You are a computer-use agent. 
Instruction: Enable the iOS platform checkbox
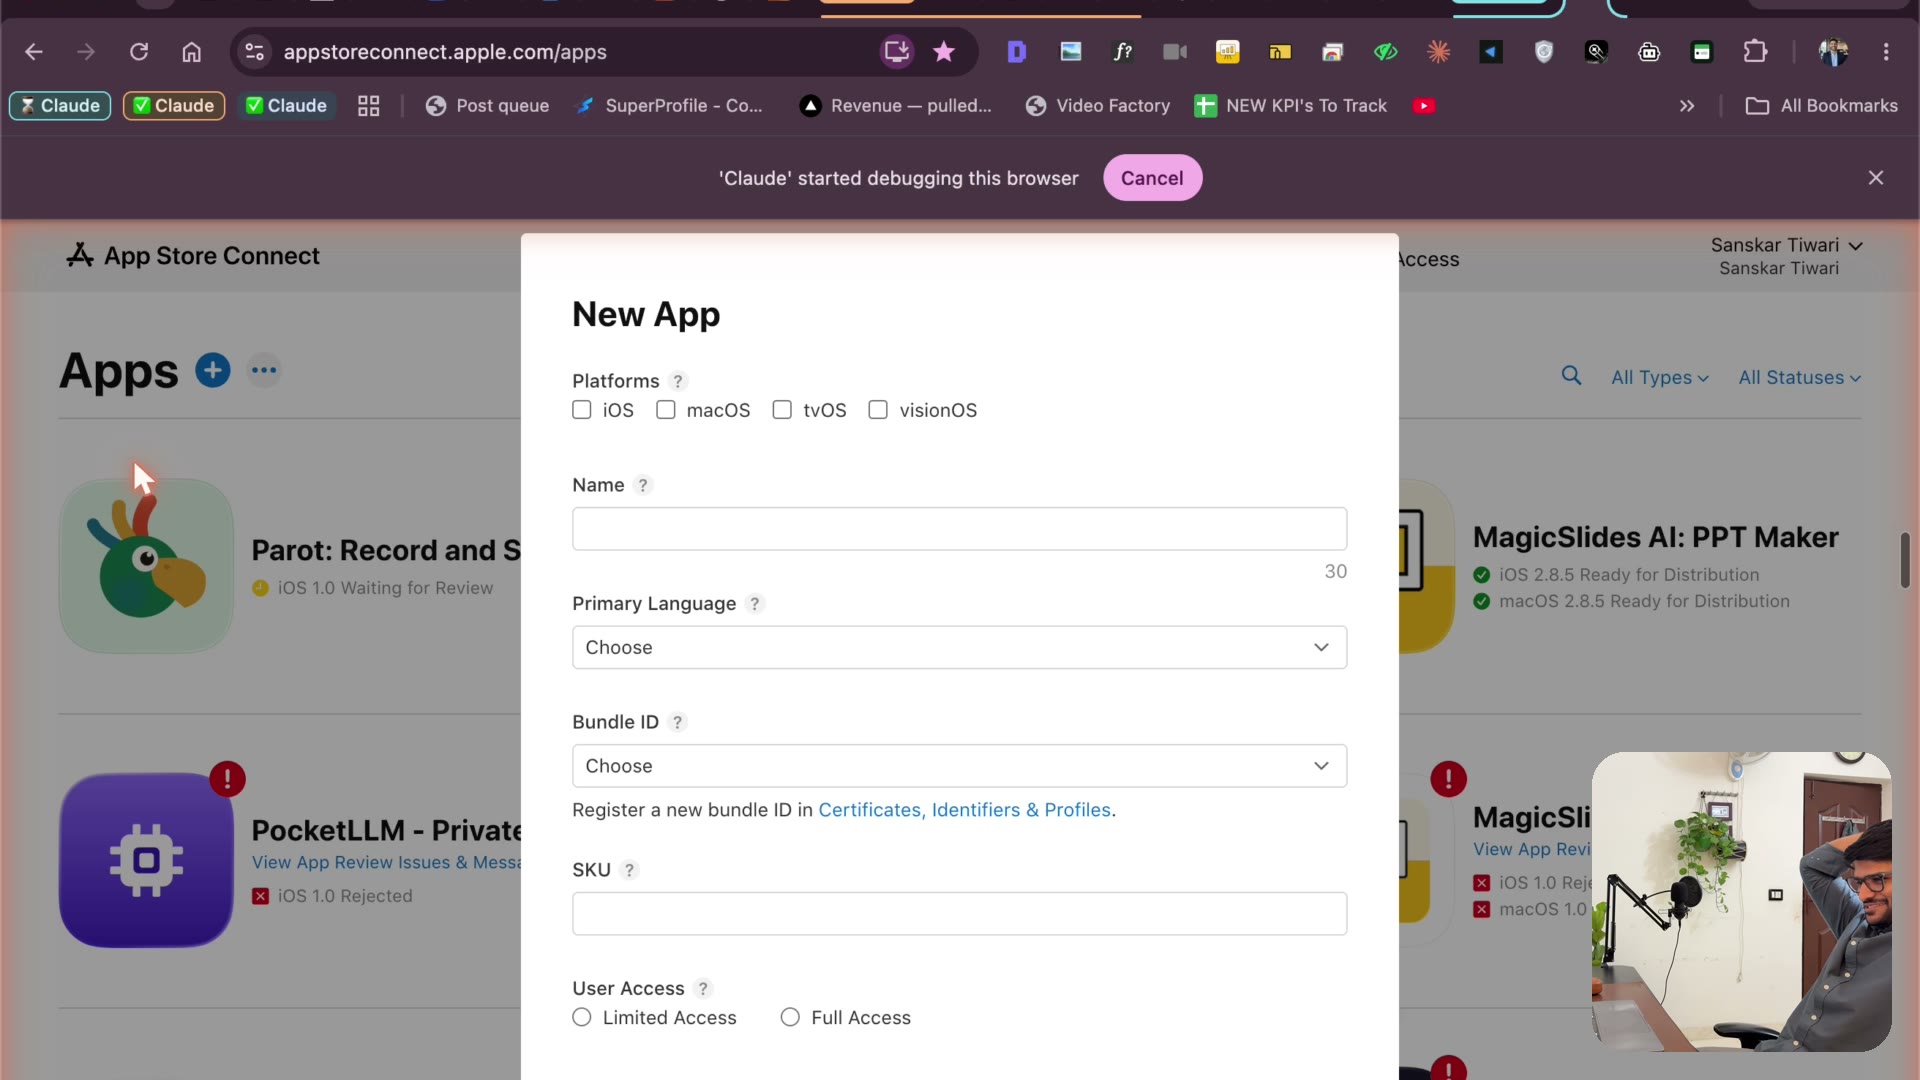coord(582,410)
